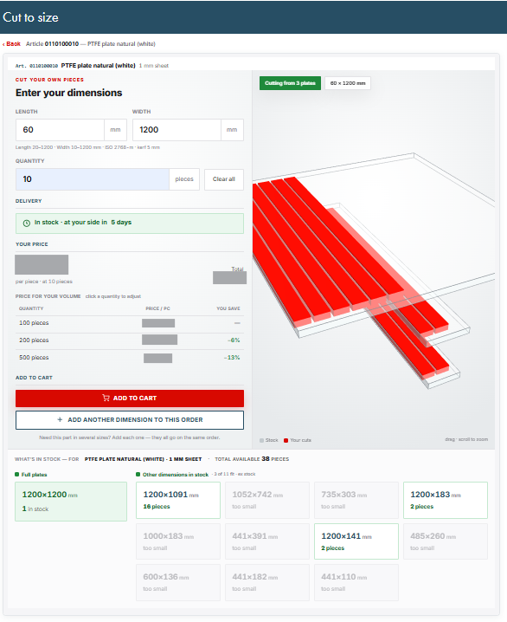Click the red Your cuts legend swatch

coord(286,440)
